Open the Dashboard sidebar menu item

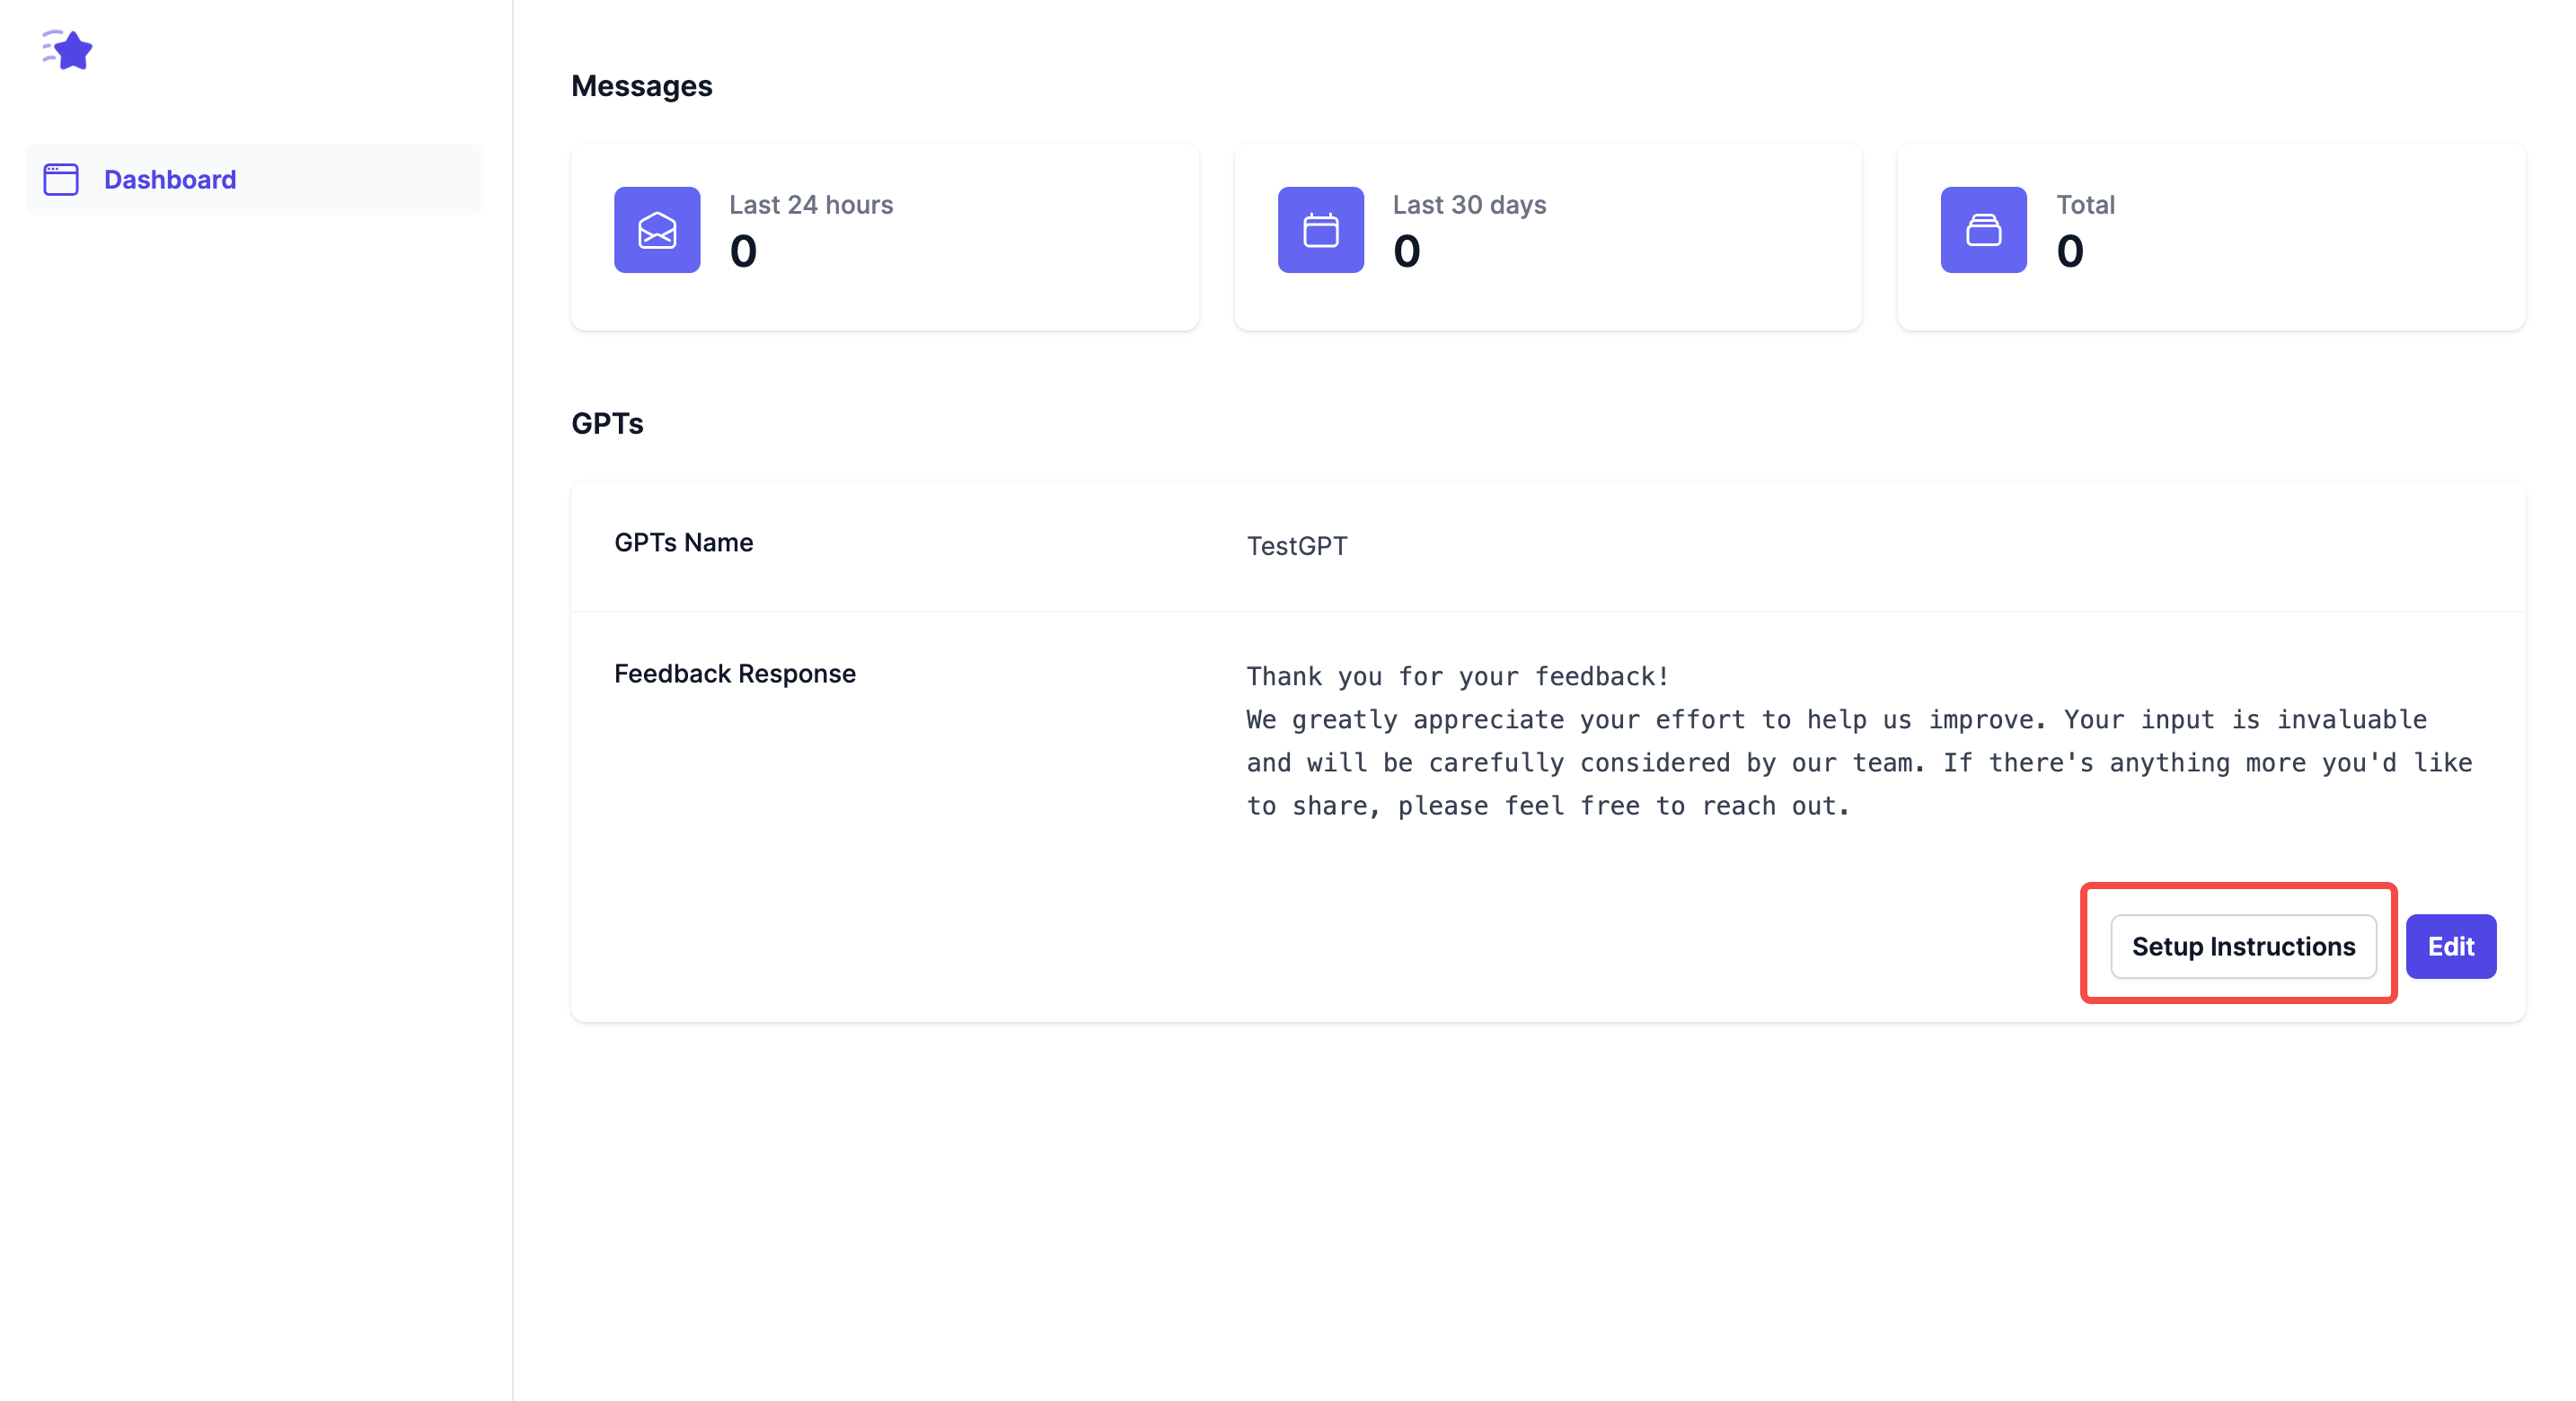[170, 180]
